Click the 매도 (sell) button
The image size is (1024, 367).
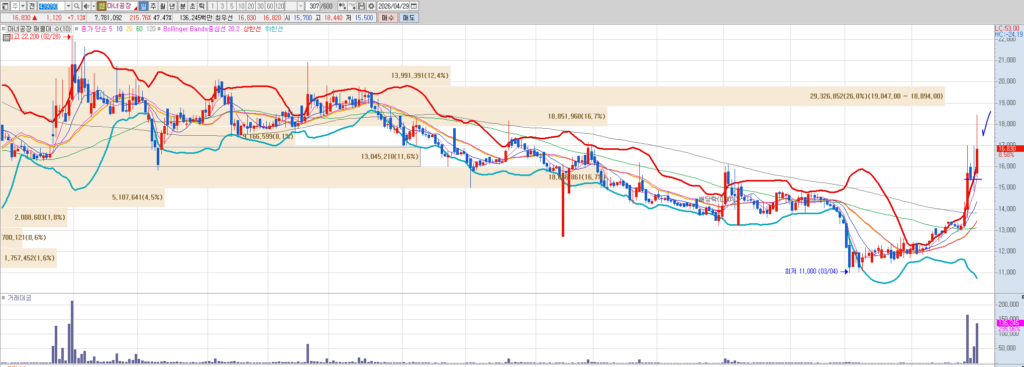[409, 18]
